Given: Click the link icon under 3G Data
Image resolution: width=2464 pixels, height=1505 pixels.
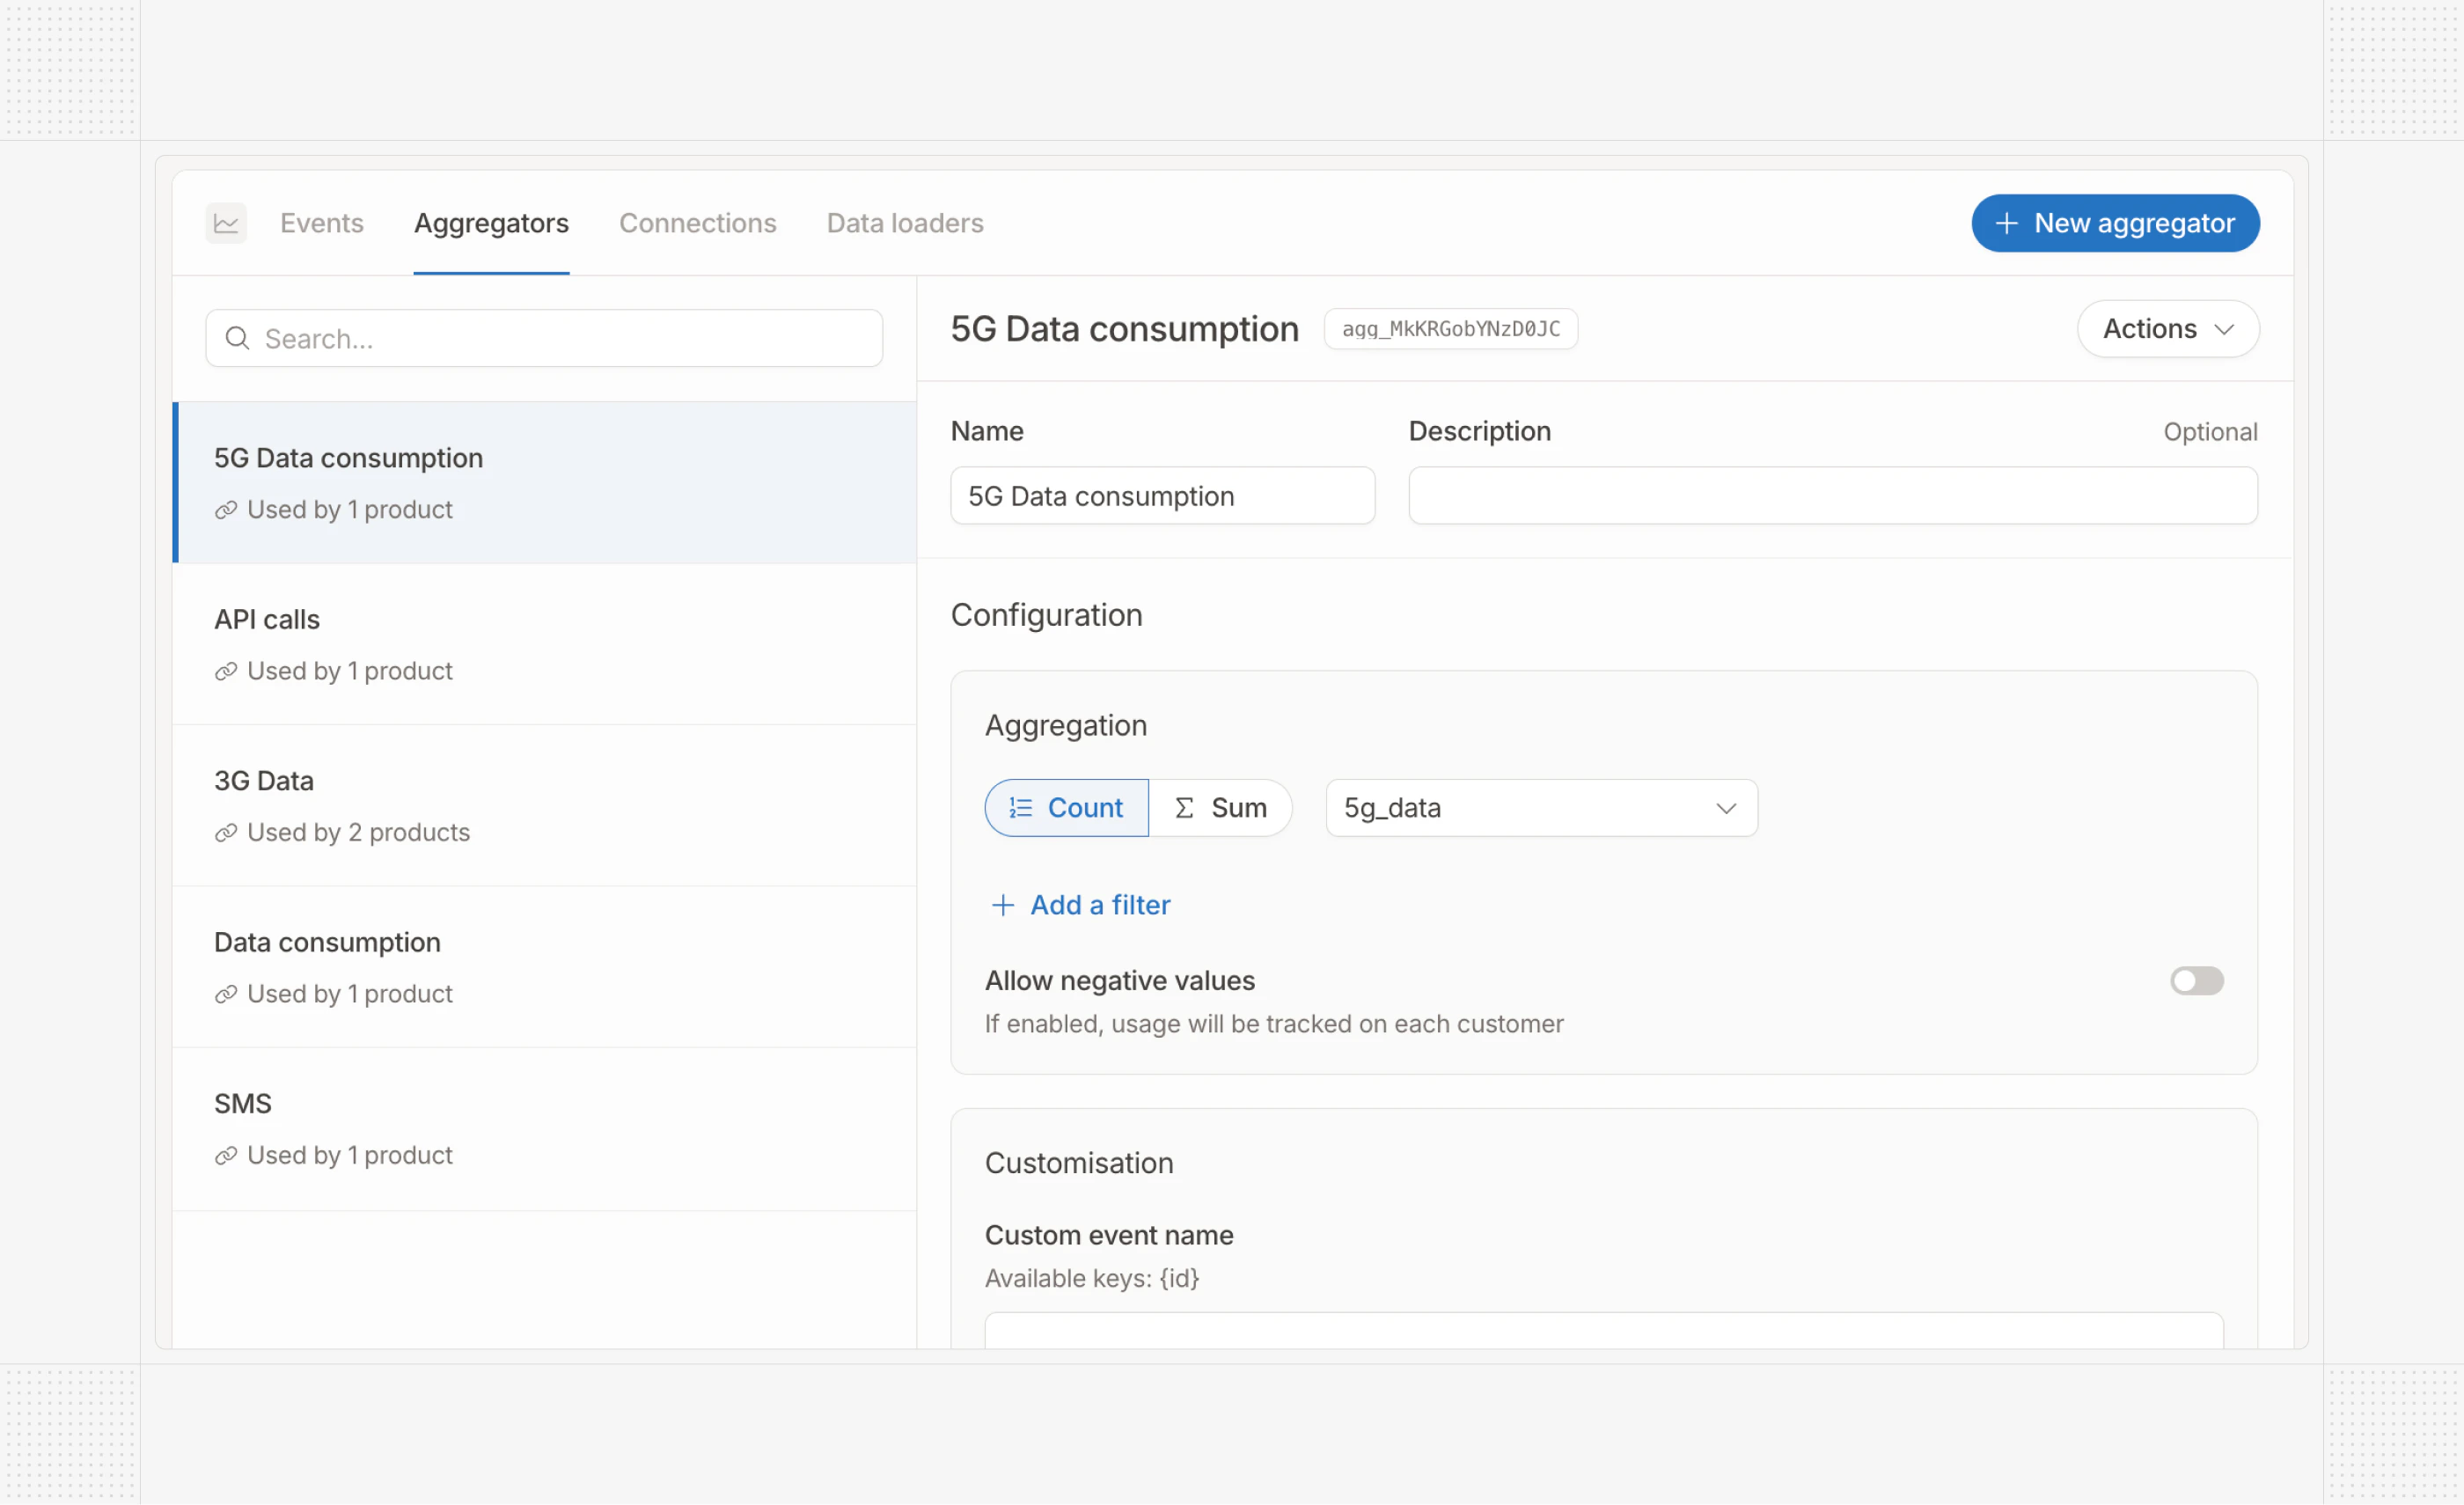Looking at the screenshot, I should click(226, 833).
